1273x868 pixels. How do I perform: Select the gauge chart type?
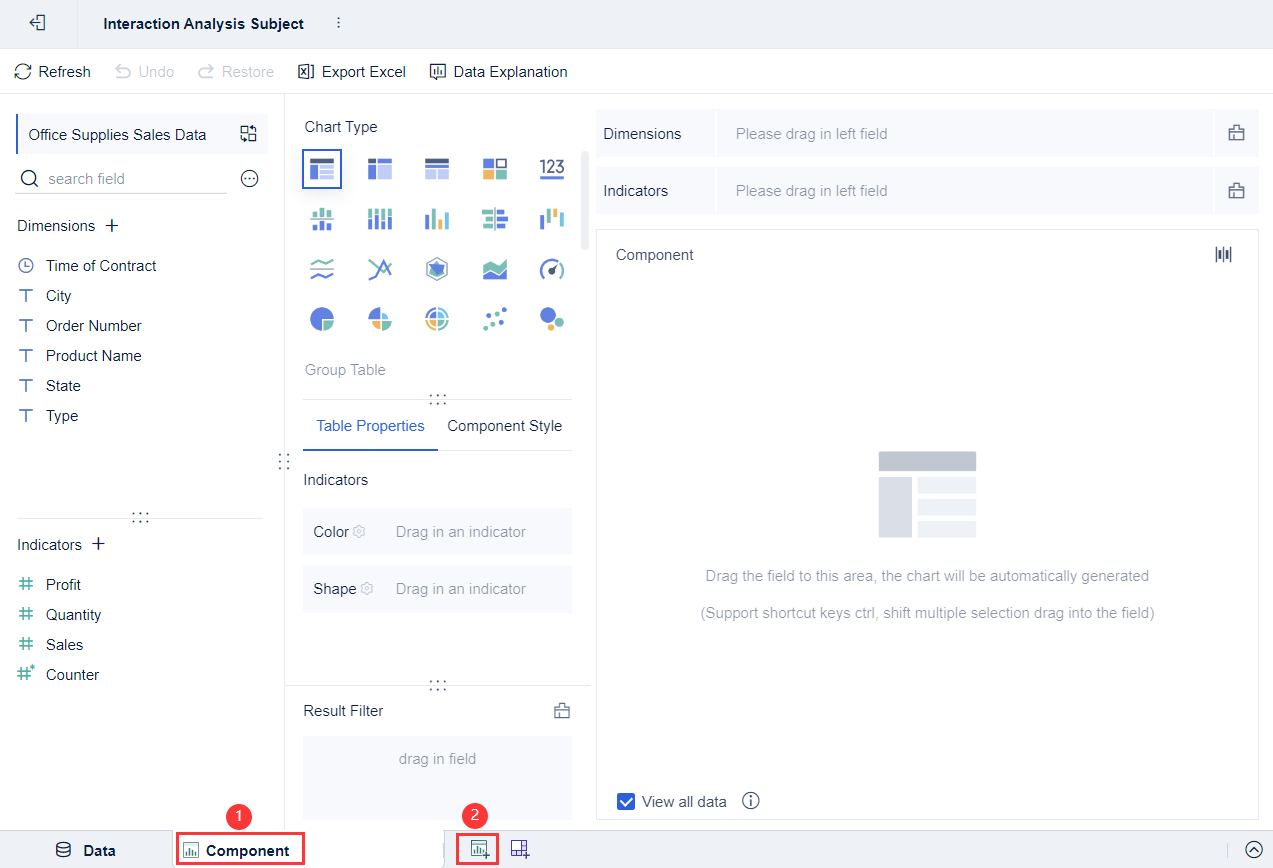(551, 268)
